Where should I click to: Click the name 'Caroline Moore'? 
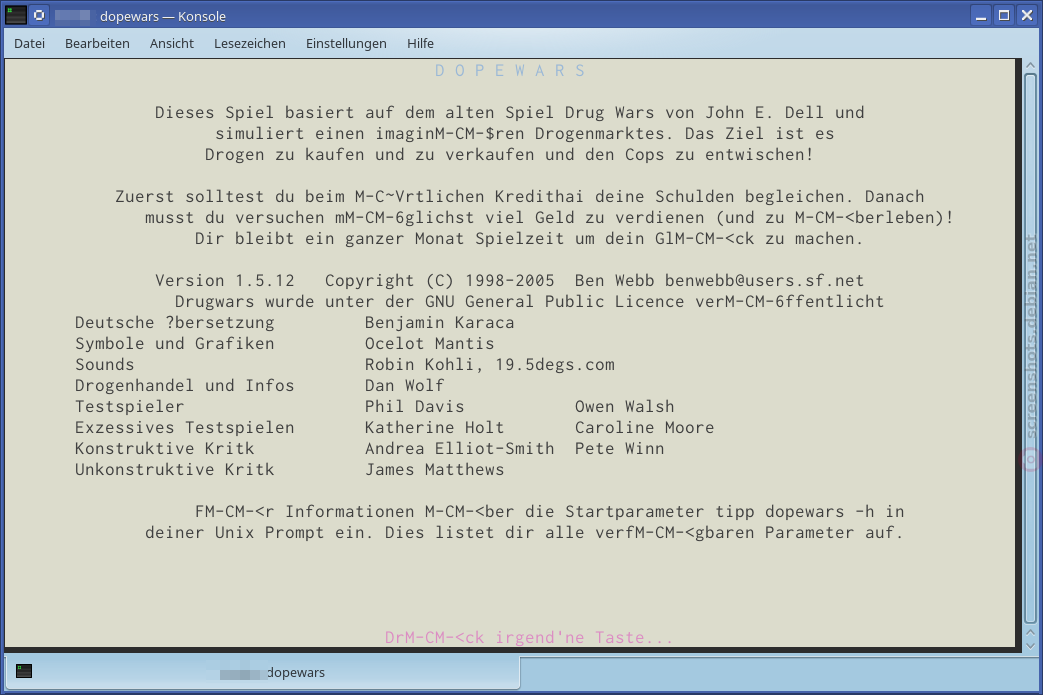(645, 428)
